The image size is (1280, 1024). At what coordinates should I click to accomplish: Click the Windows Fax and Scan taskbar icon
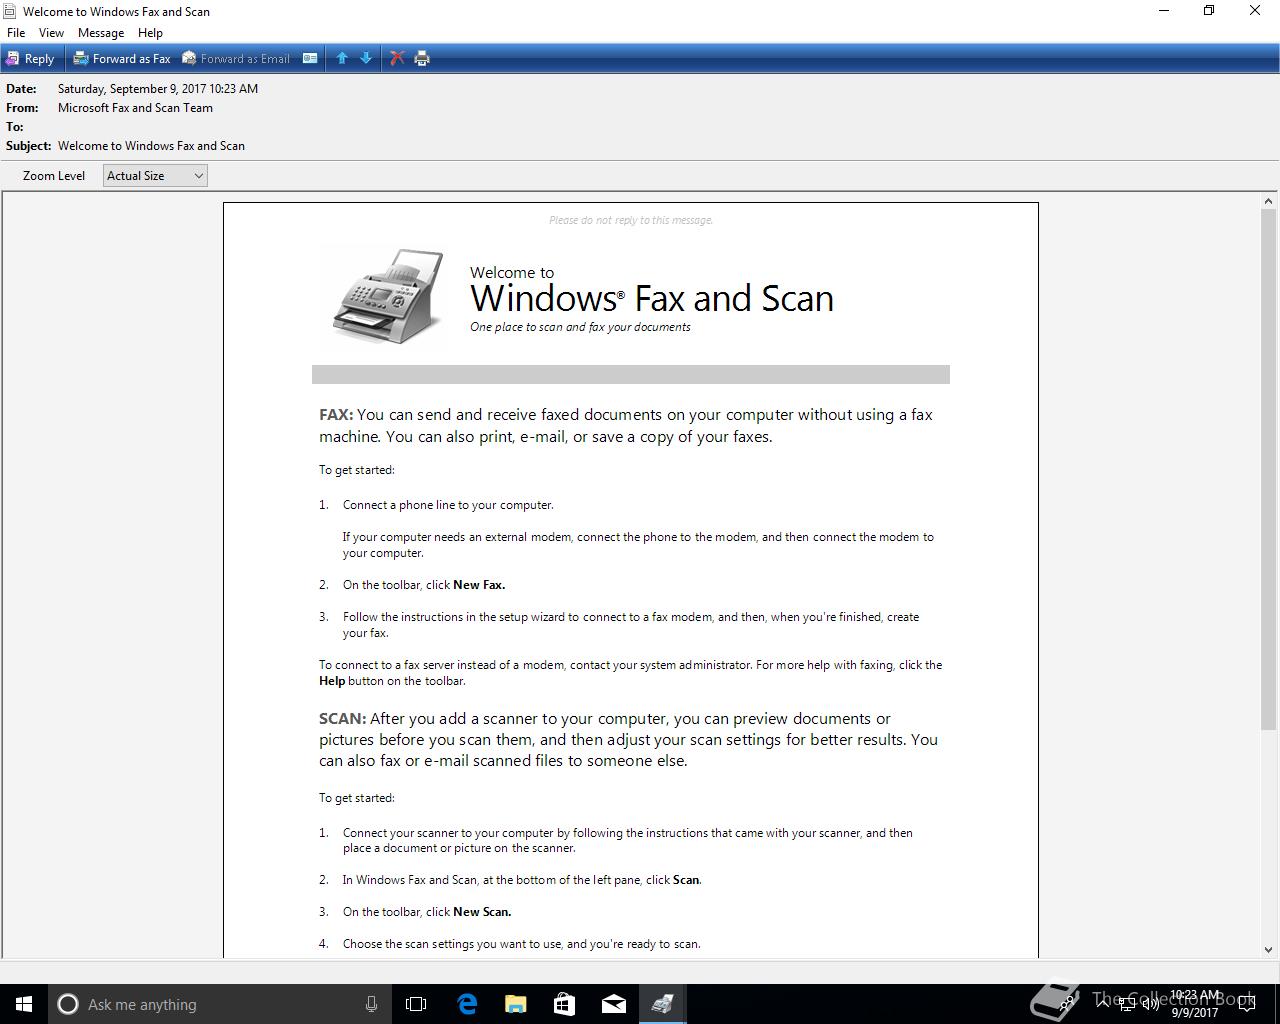coord(662,1004)
